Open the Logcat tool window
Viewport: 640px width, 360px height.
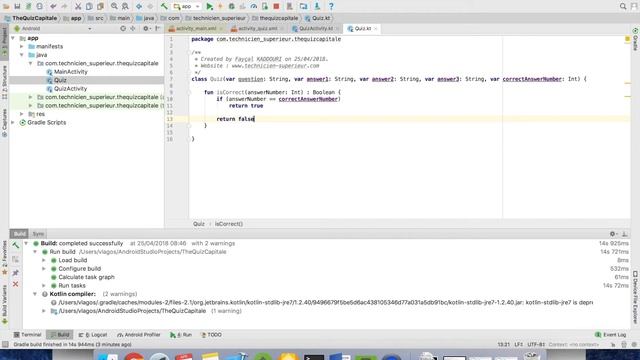93,335
